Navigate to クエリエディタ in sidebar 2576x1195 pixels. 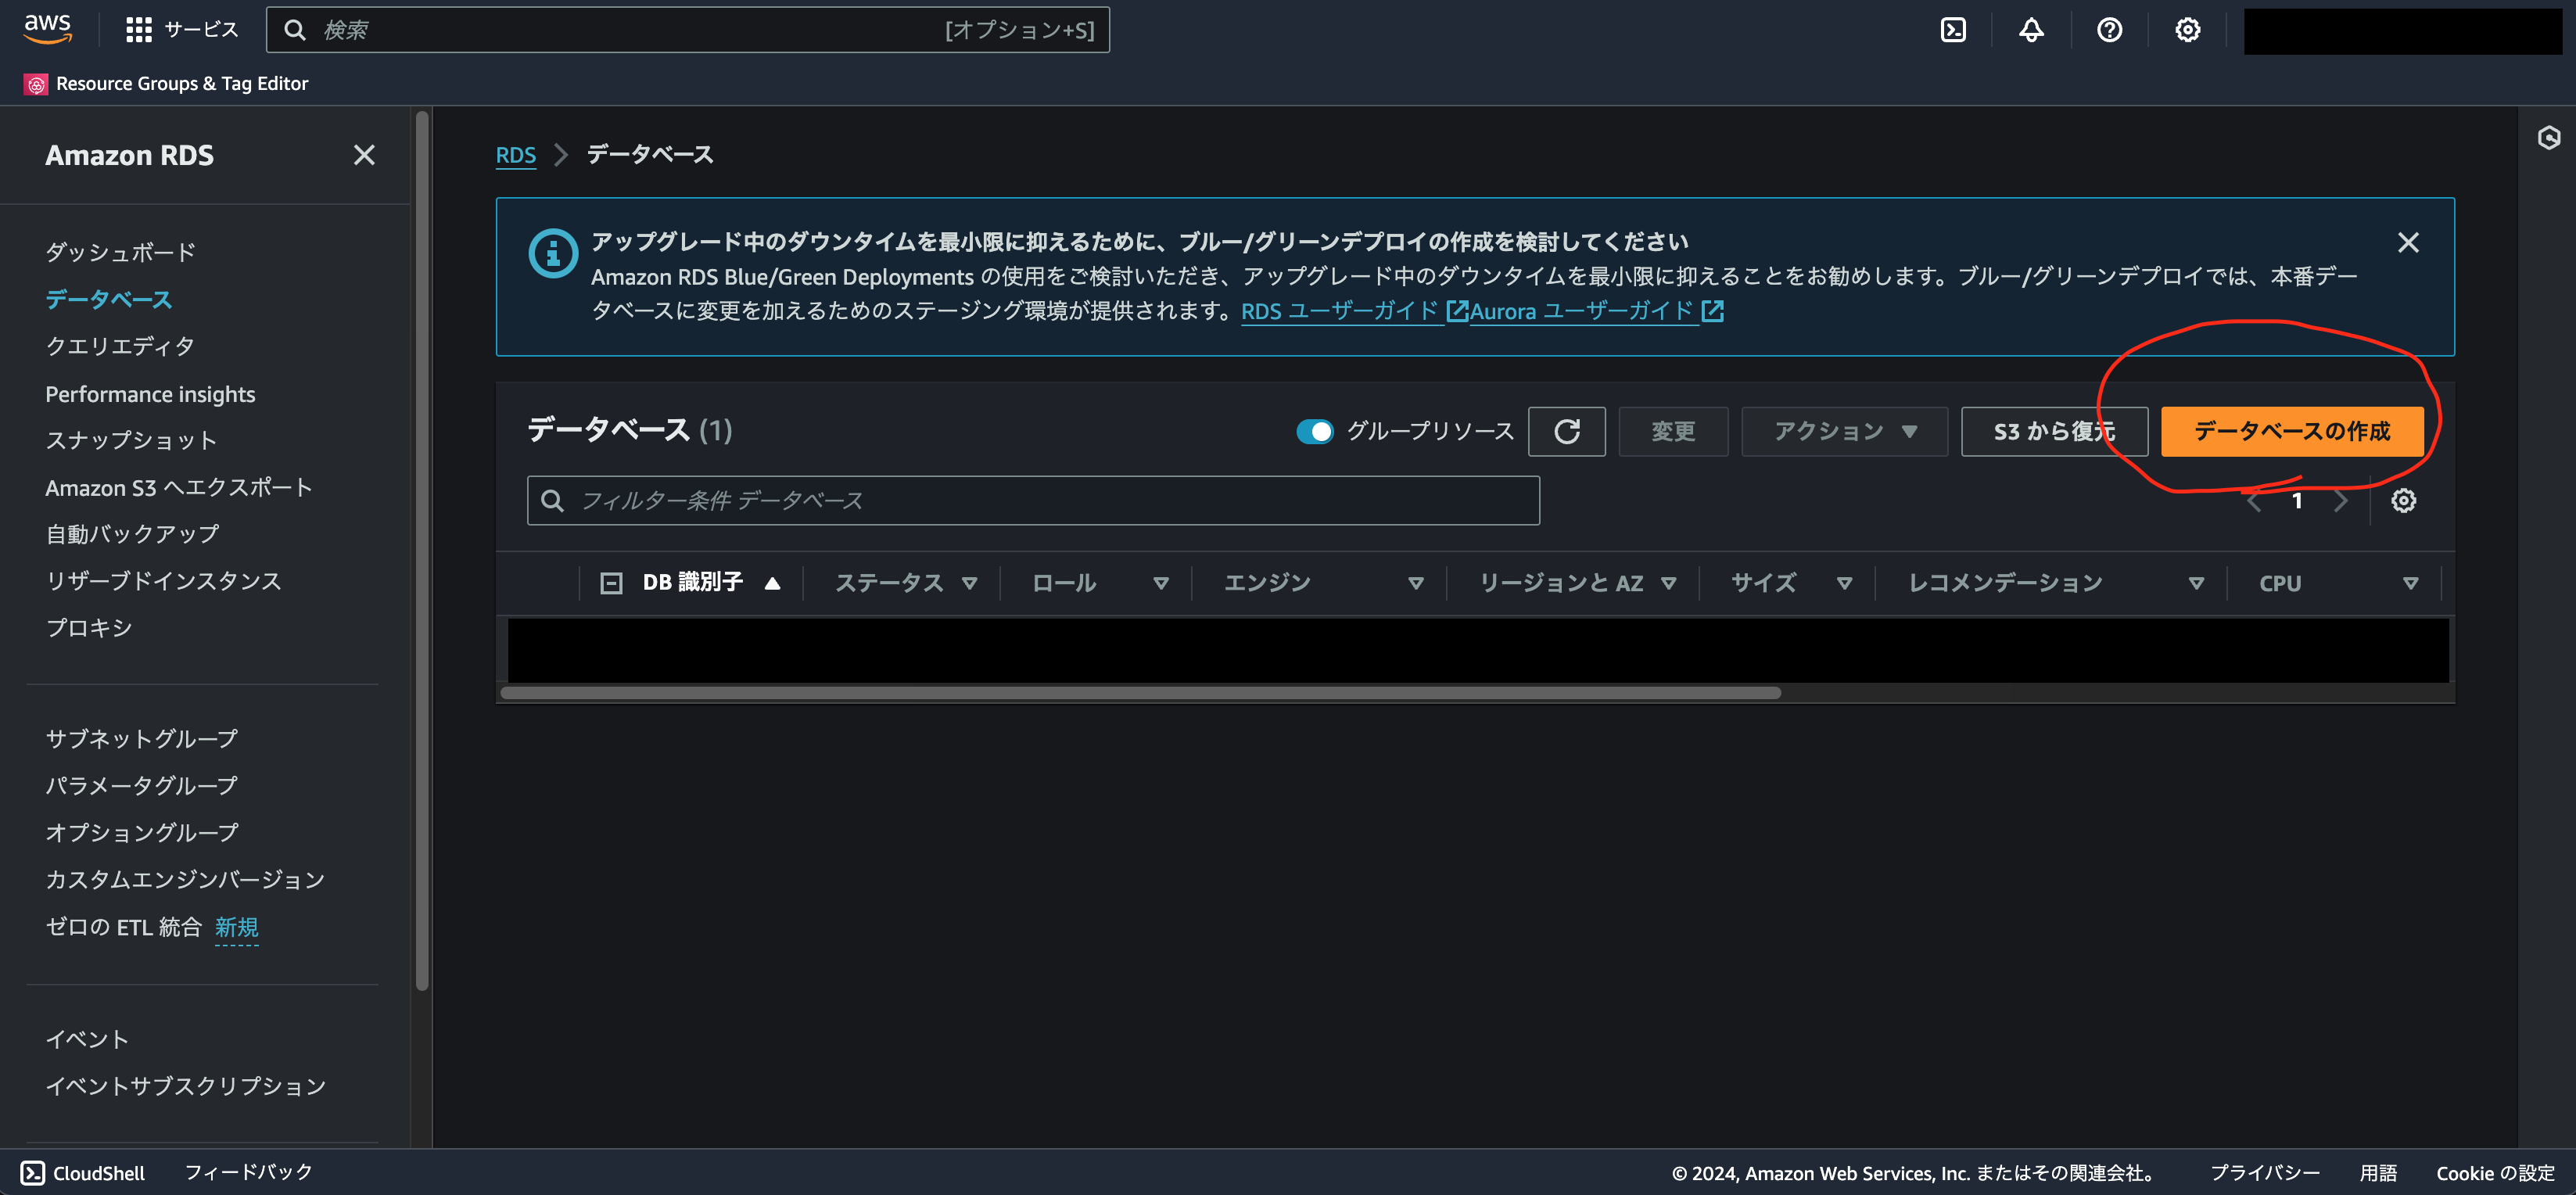pyautogui.click(x=119, y=346)
